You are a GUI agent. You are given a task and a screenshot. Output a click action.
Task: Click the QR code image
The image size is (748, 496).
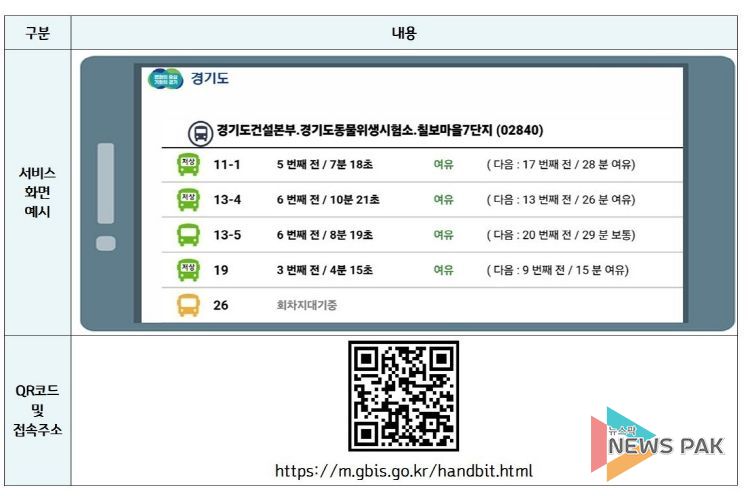404,396
